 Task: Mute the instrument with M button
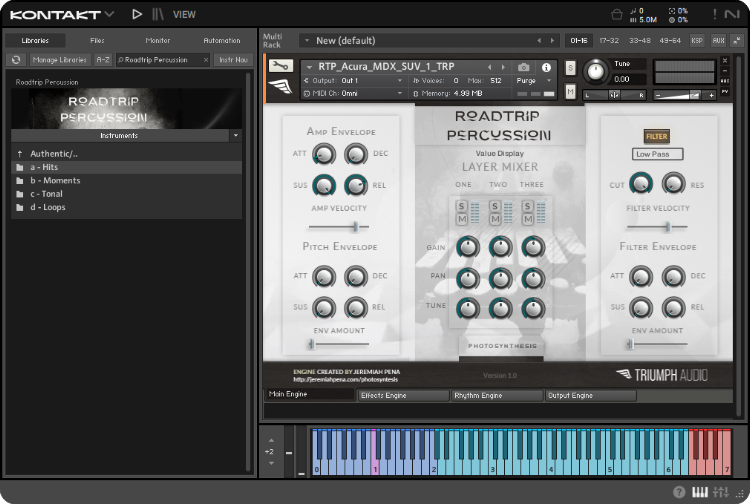click(570, 91)
